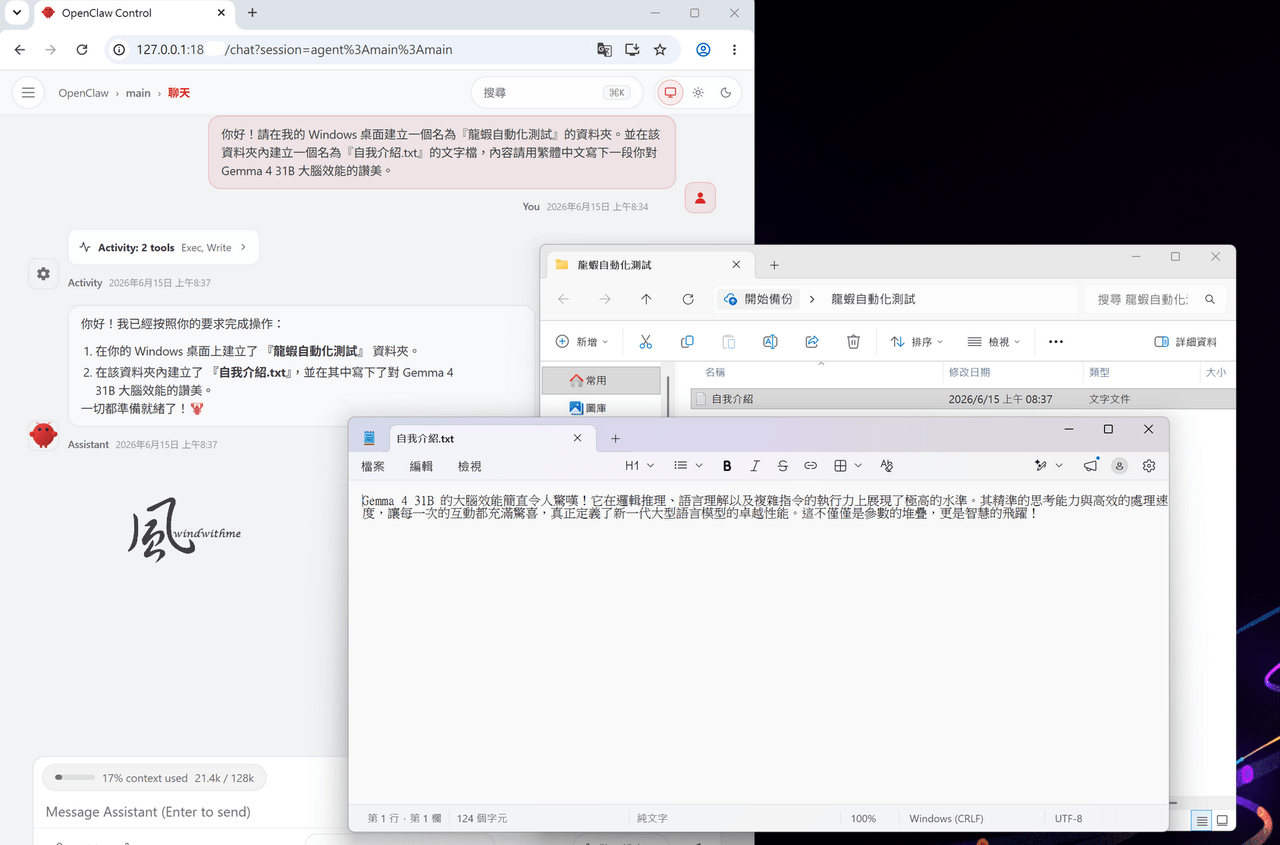This screenshot has height=845, width=1280.
Task: Open list style dropdown in Notepad
Action: [688, 466]
